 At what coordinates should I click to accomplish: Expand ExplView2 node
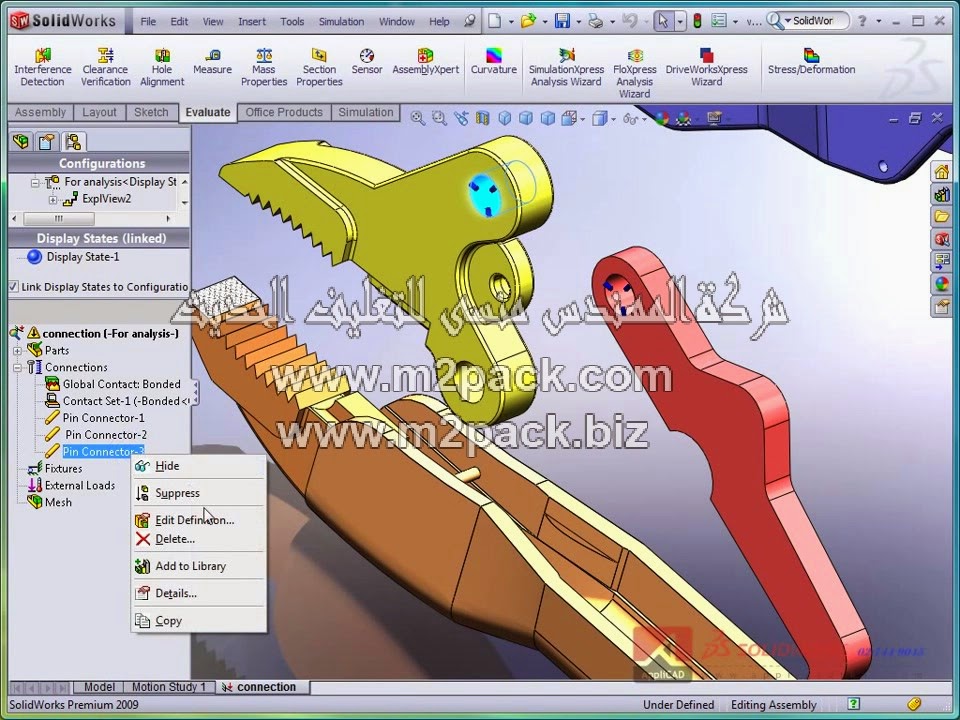pos(53,200)
